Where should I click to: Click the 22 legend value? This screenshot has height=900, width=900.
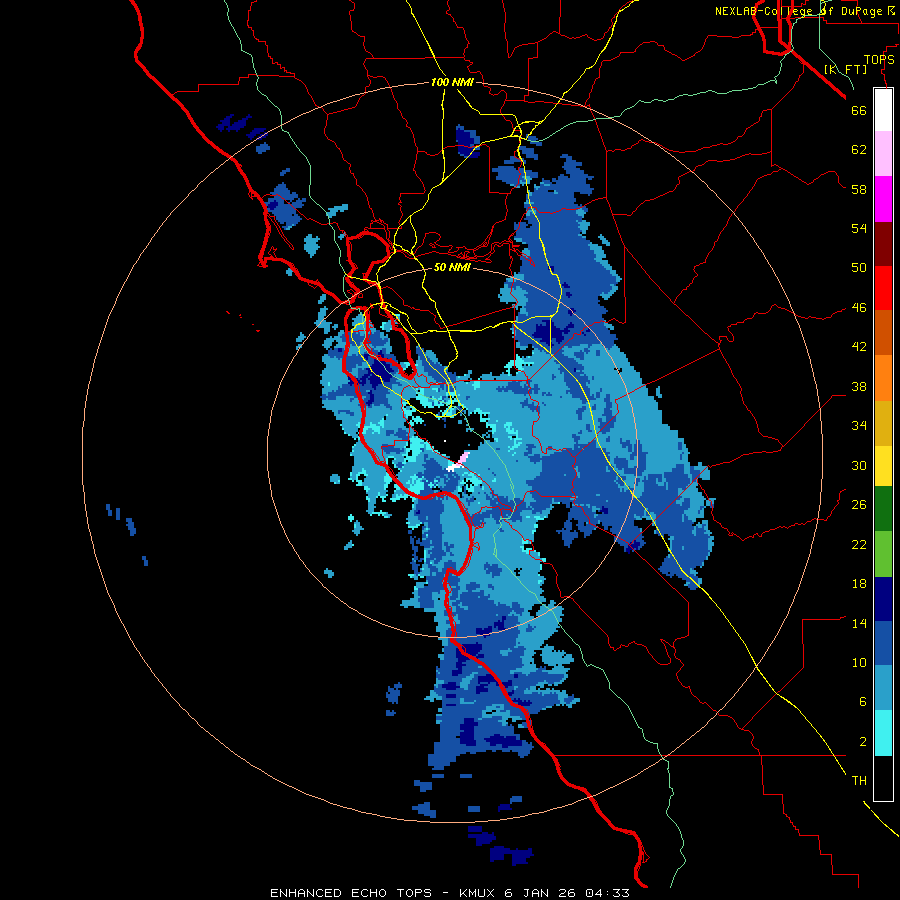[859, 545]
